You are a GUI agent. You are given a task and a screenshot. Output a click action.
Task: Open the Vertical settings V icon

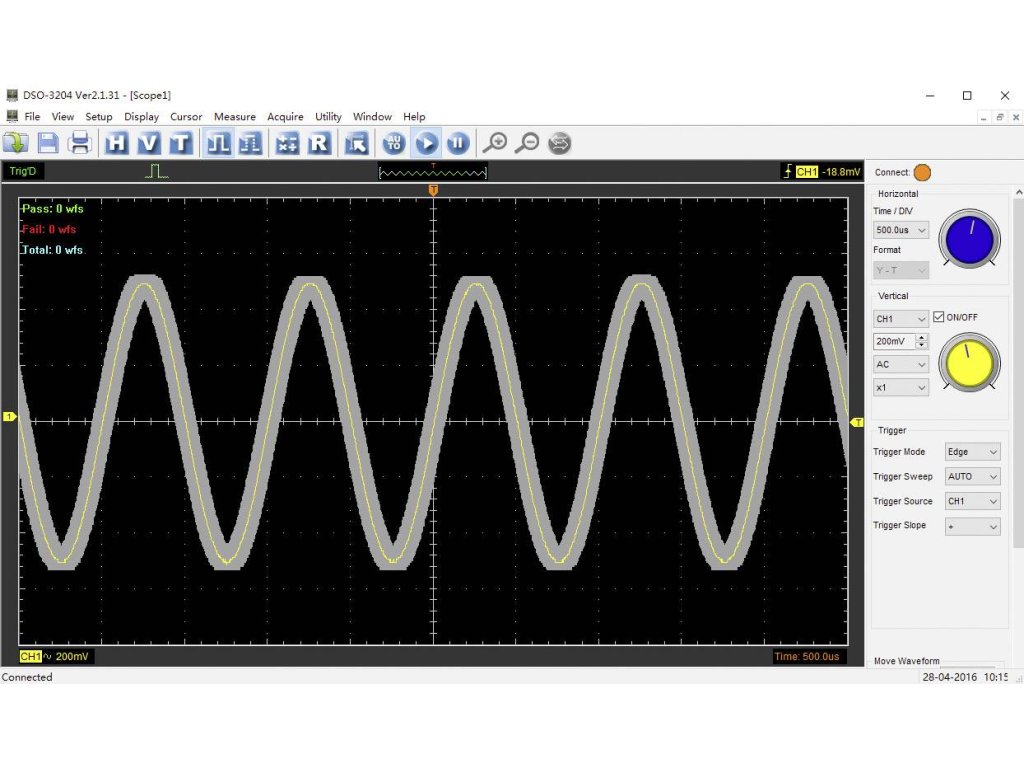pyautogui.click(x=148, y=143)
